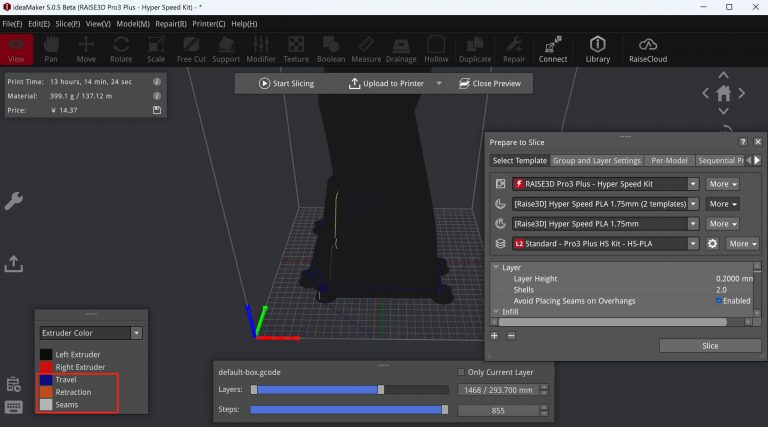Collapse the Layer settings group

coord(496,267)
